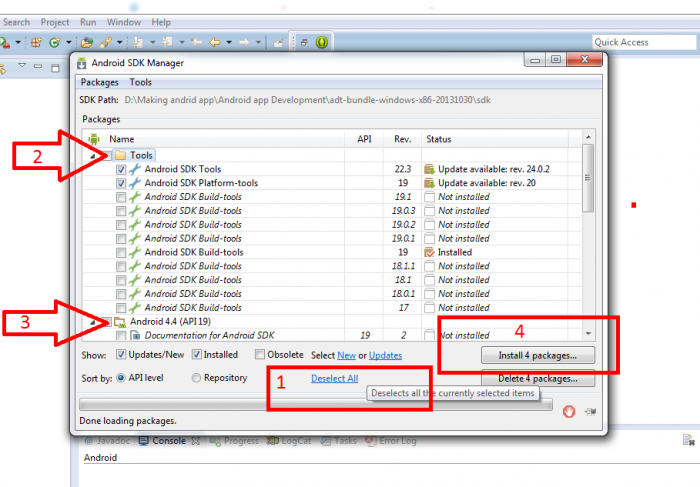Viewport: 700px width, 487px height.
Task: Click the Next Annotation toolbar icon
Action: click(138, 42)
